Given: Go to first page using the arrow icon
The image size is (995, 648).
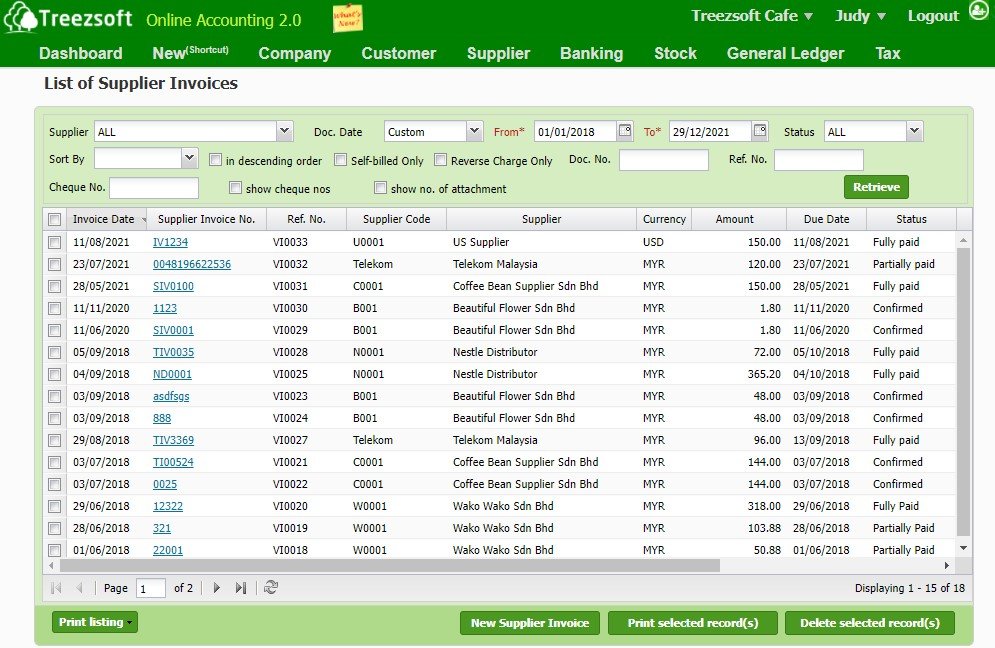Looking at the screenshot, I should pos(56,588).
